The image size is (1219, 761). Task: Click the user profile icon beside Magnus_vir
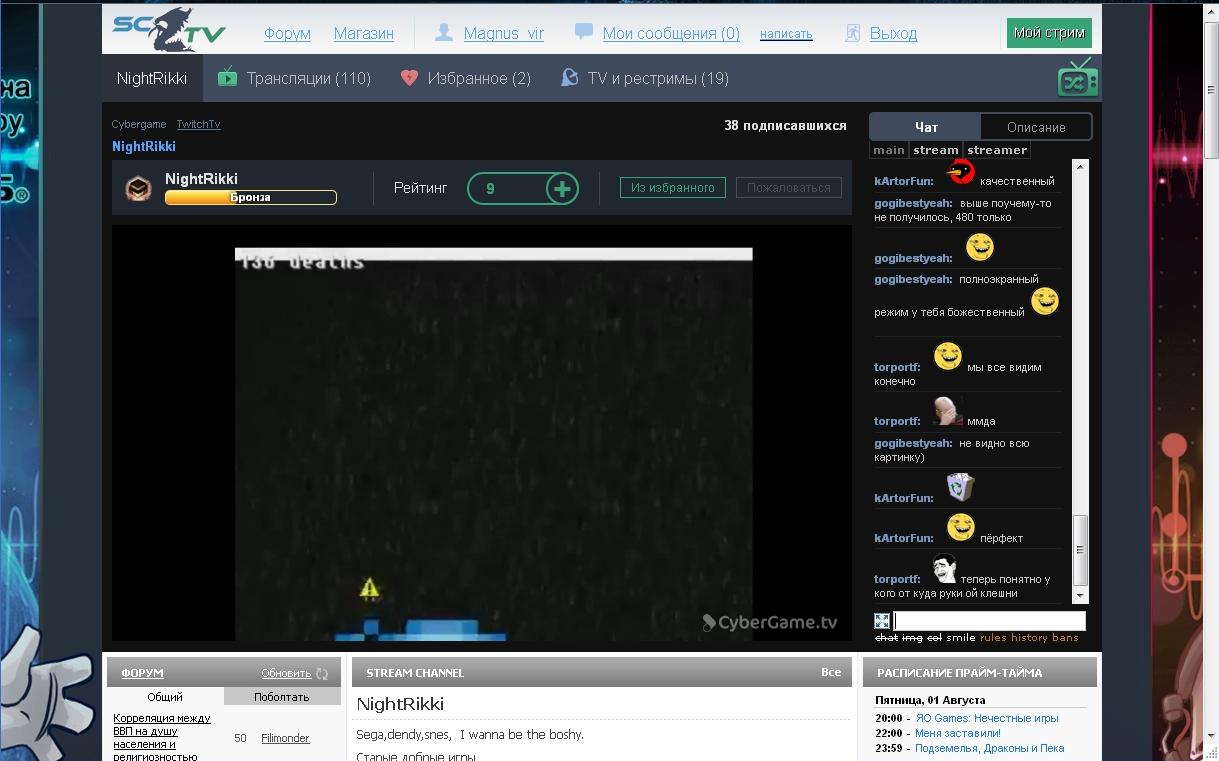[x=444, y=33]
